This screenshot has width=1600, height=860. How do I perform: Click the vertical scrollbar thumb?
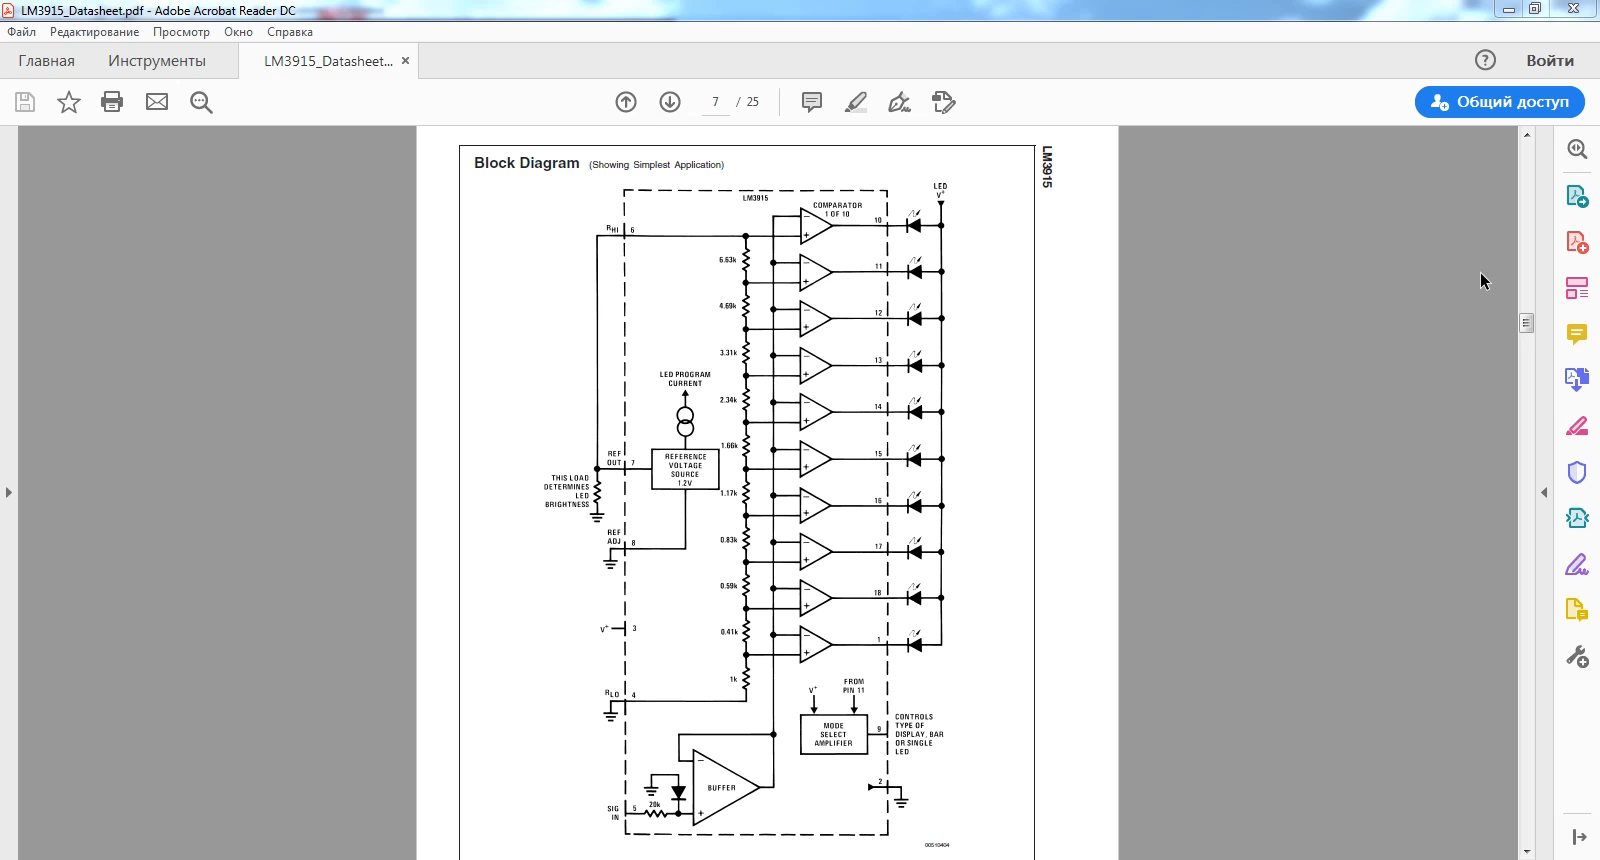click(1526, 323)
